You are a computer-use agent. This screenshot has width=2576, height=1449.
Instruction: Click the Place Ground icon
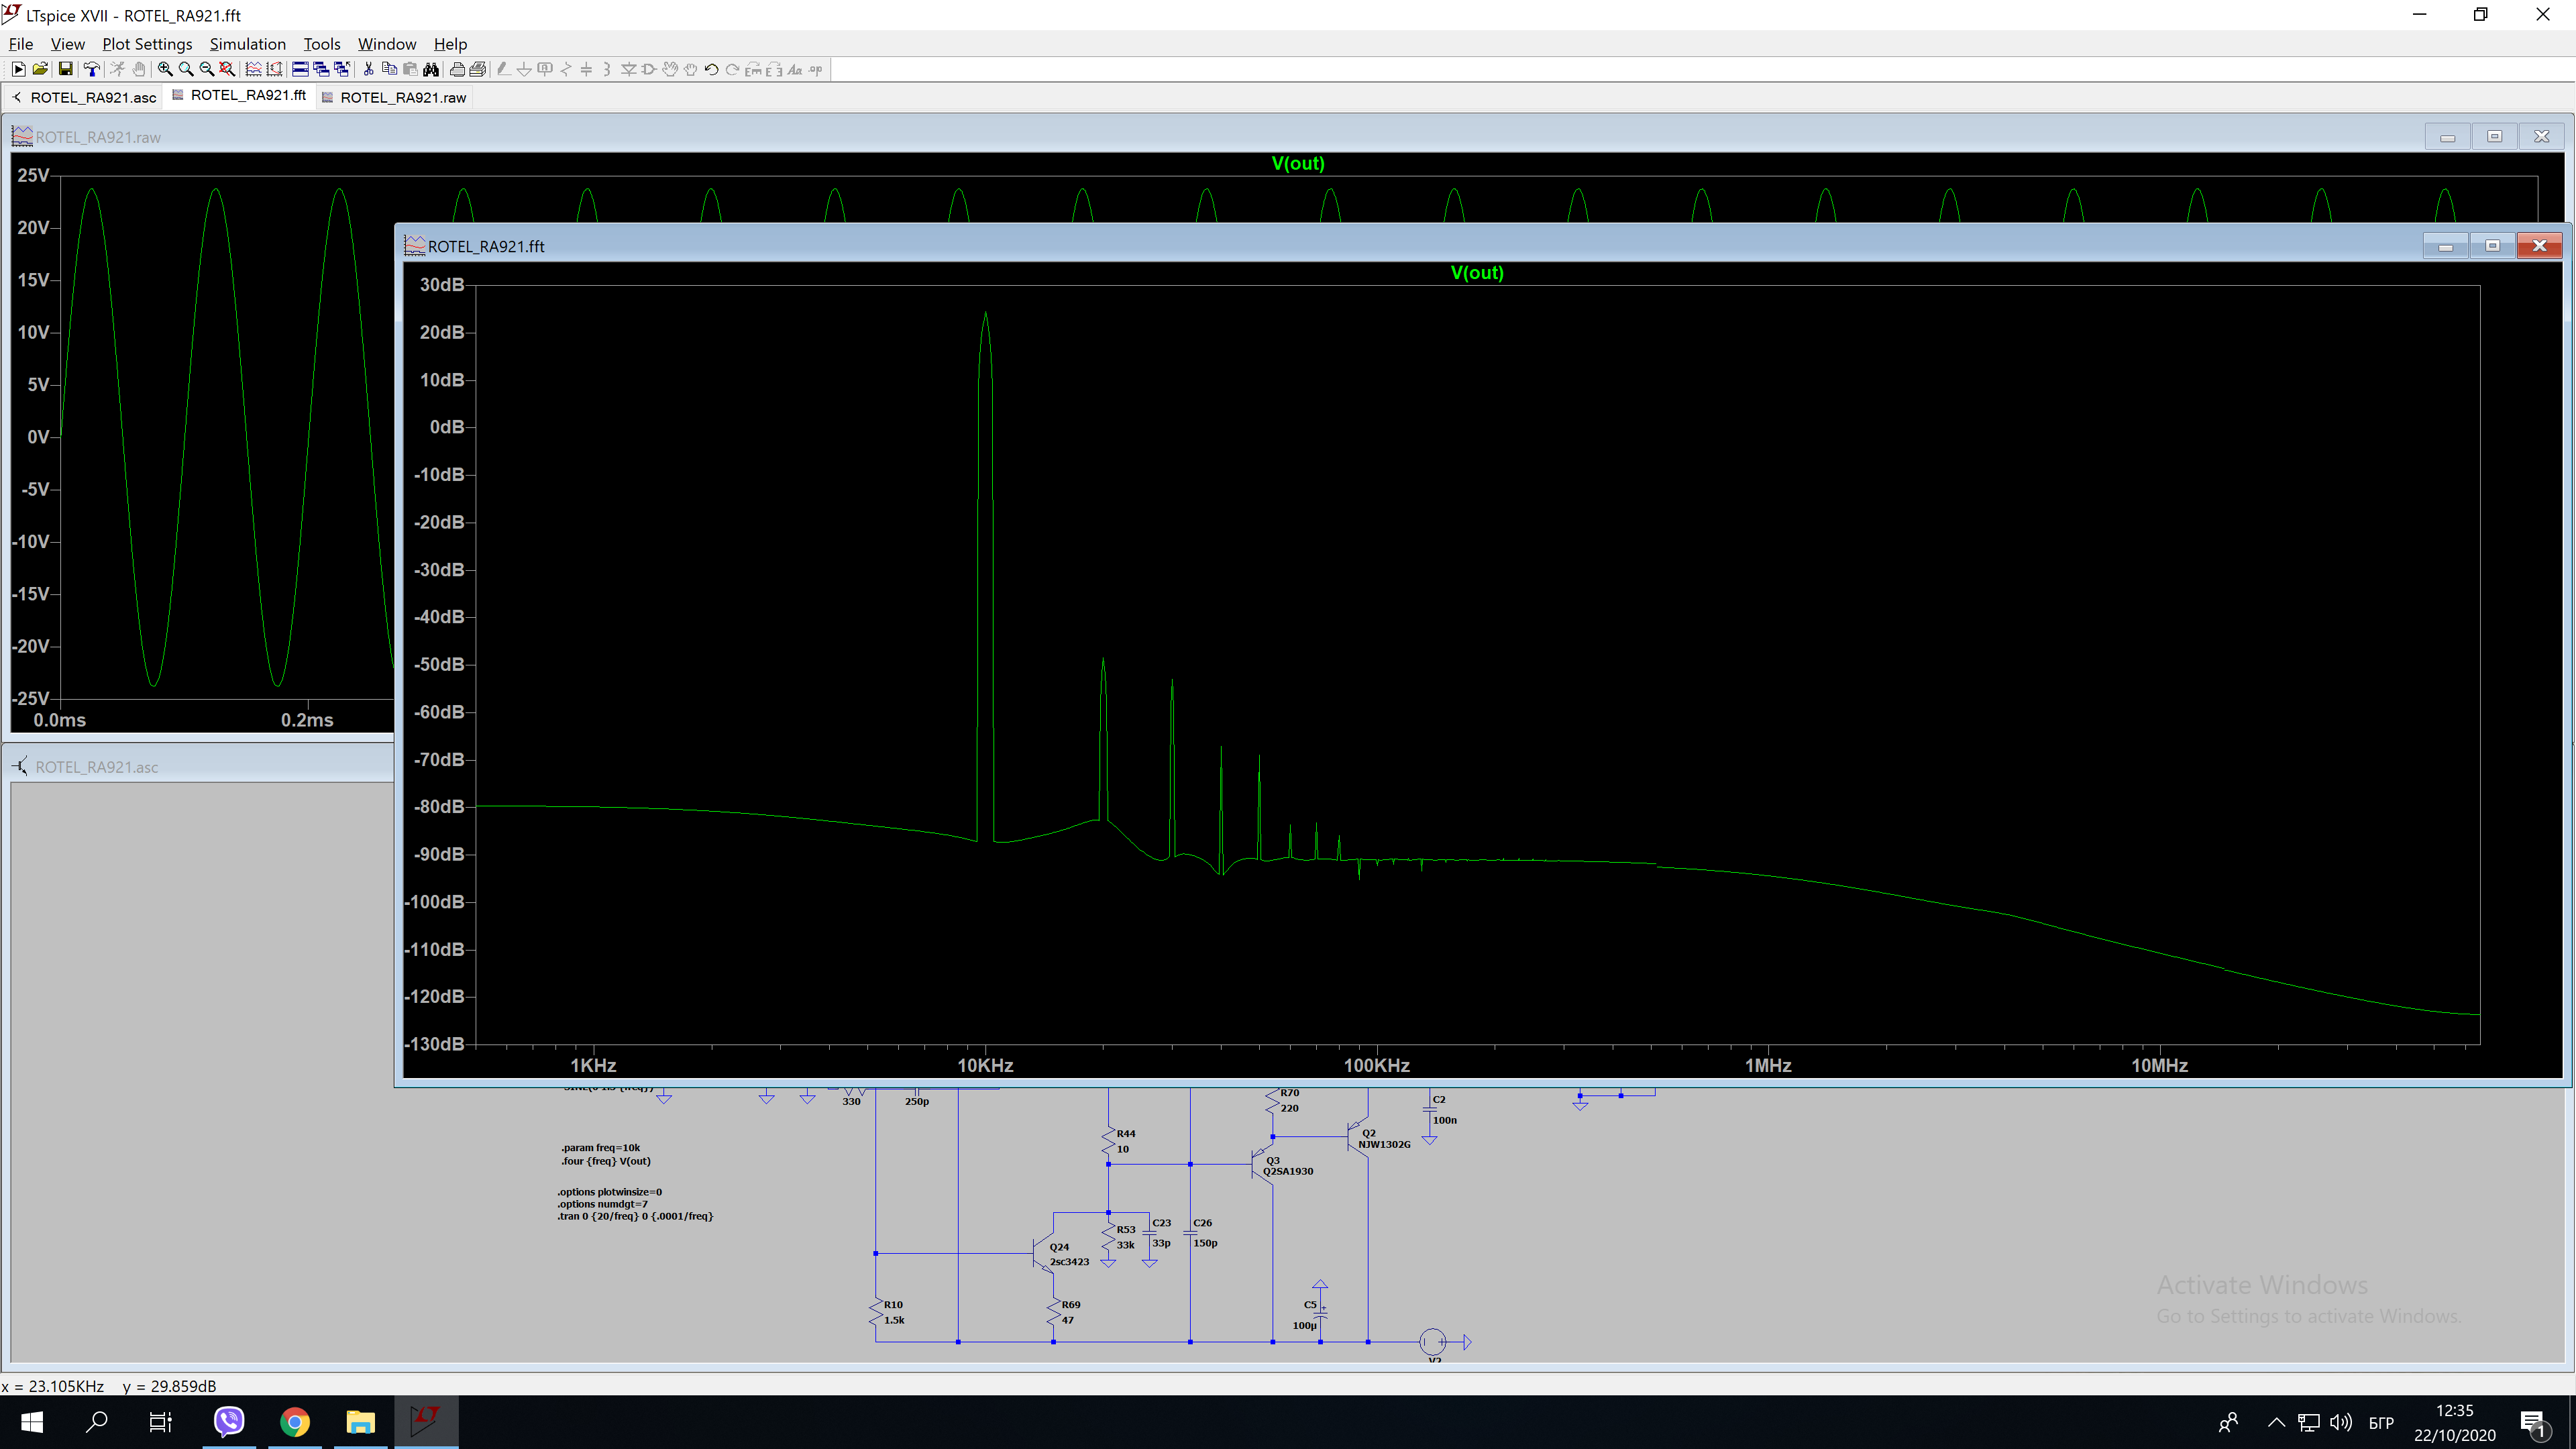click(524, 69)
